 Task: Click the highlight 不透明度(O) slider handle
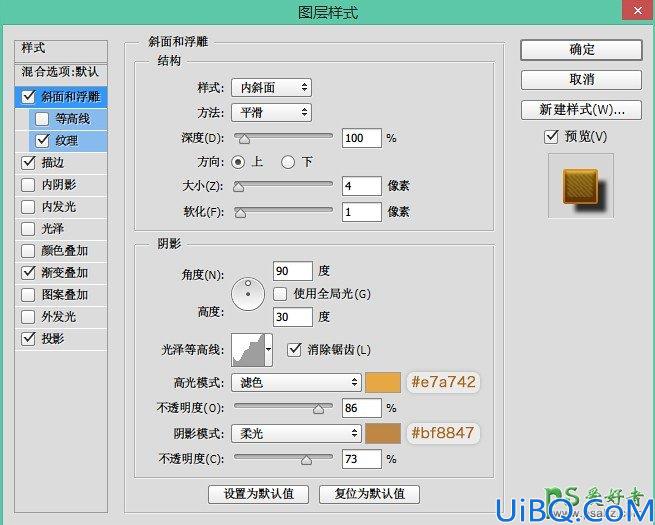(318, 409)
